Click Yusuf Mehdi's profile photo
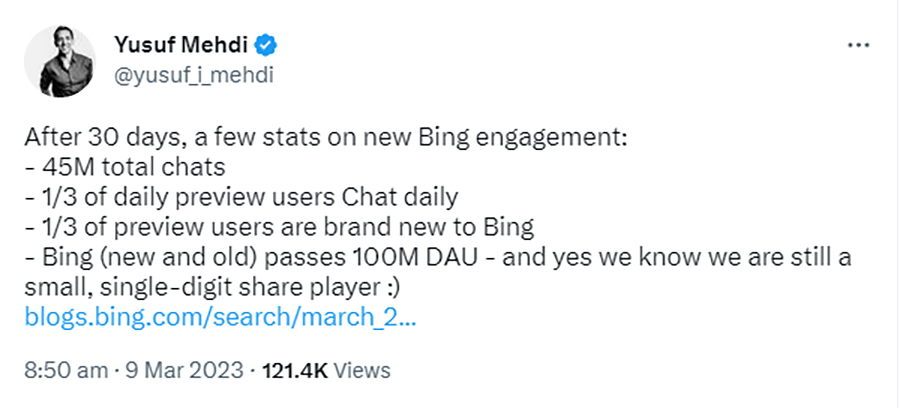This screenshot has height=408, width=900. pos(59,61)
